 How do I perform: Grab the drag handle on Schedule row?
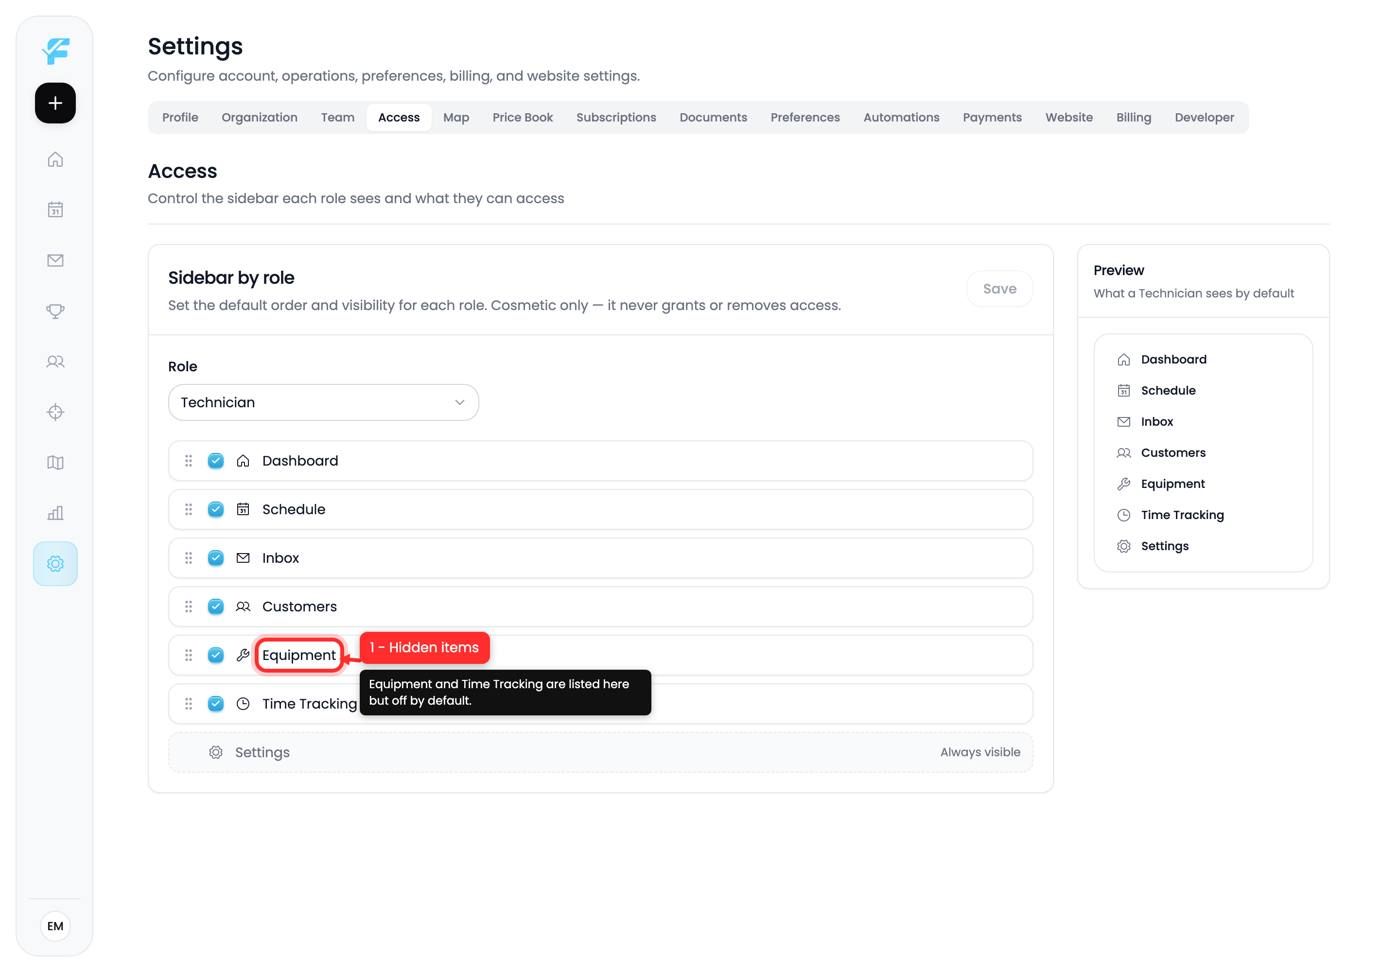coord(188,510)
